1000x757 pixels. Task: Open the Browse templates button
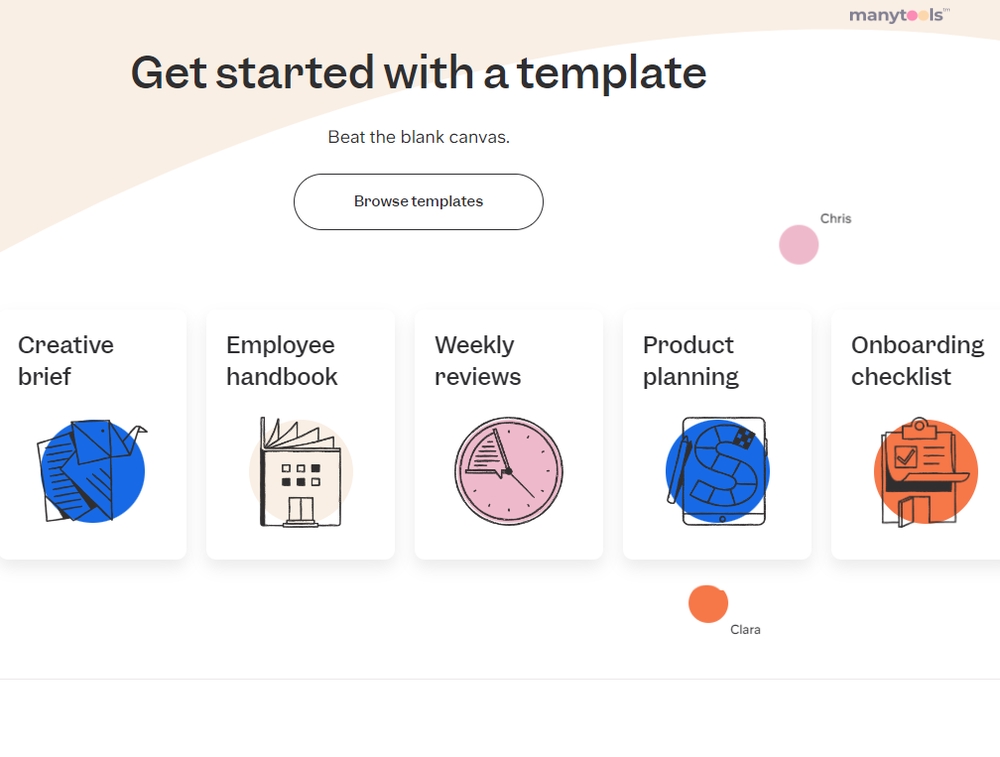pyautogui.click(x=418, y=202)
